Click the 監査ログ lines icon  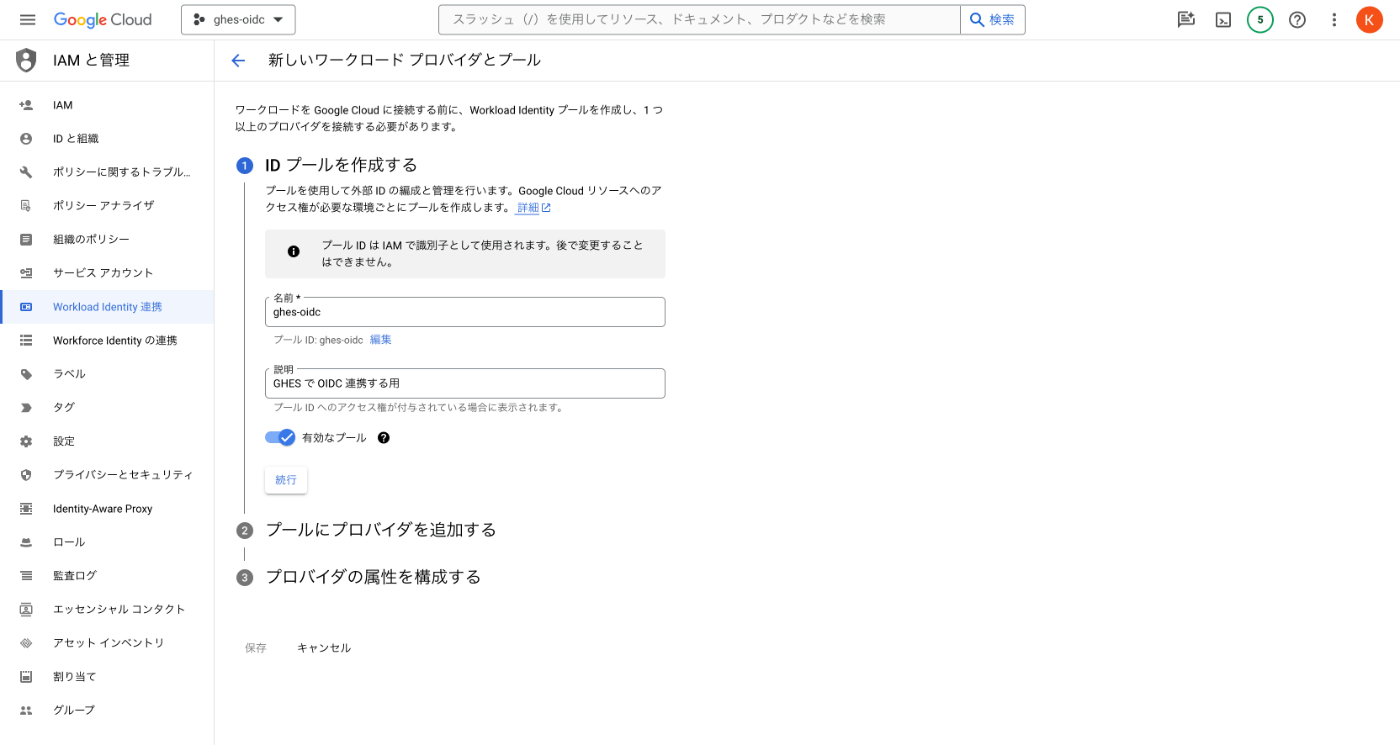(x=26, y=575)
